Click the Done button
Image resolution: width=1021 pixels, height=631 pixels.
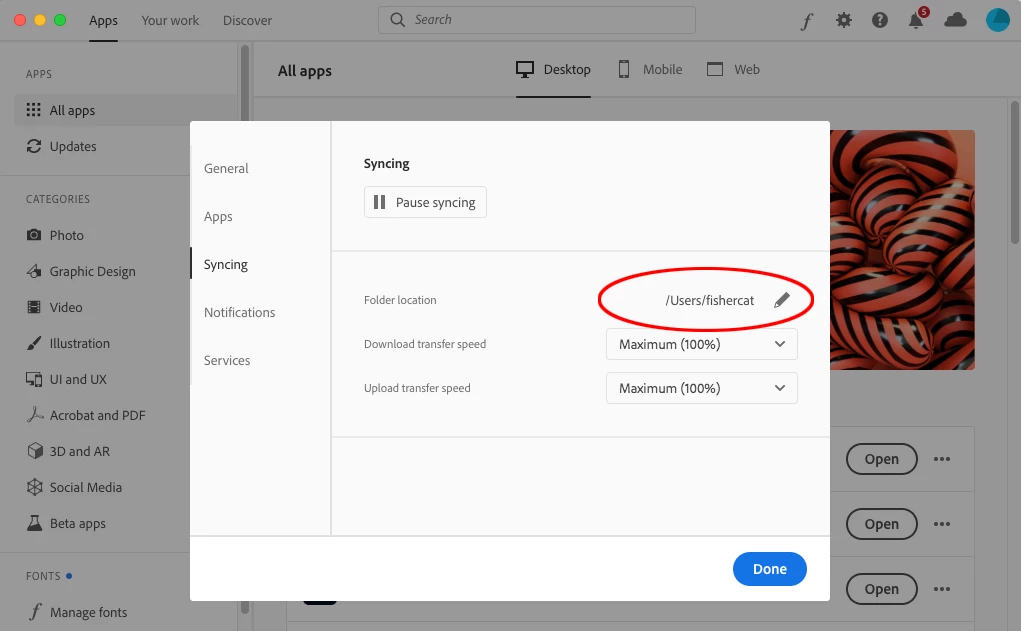(770, 569)
